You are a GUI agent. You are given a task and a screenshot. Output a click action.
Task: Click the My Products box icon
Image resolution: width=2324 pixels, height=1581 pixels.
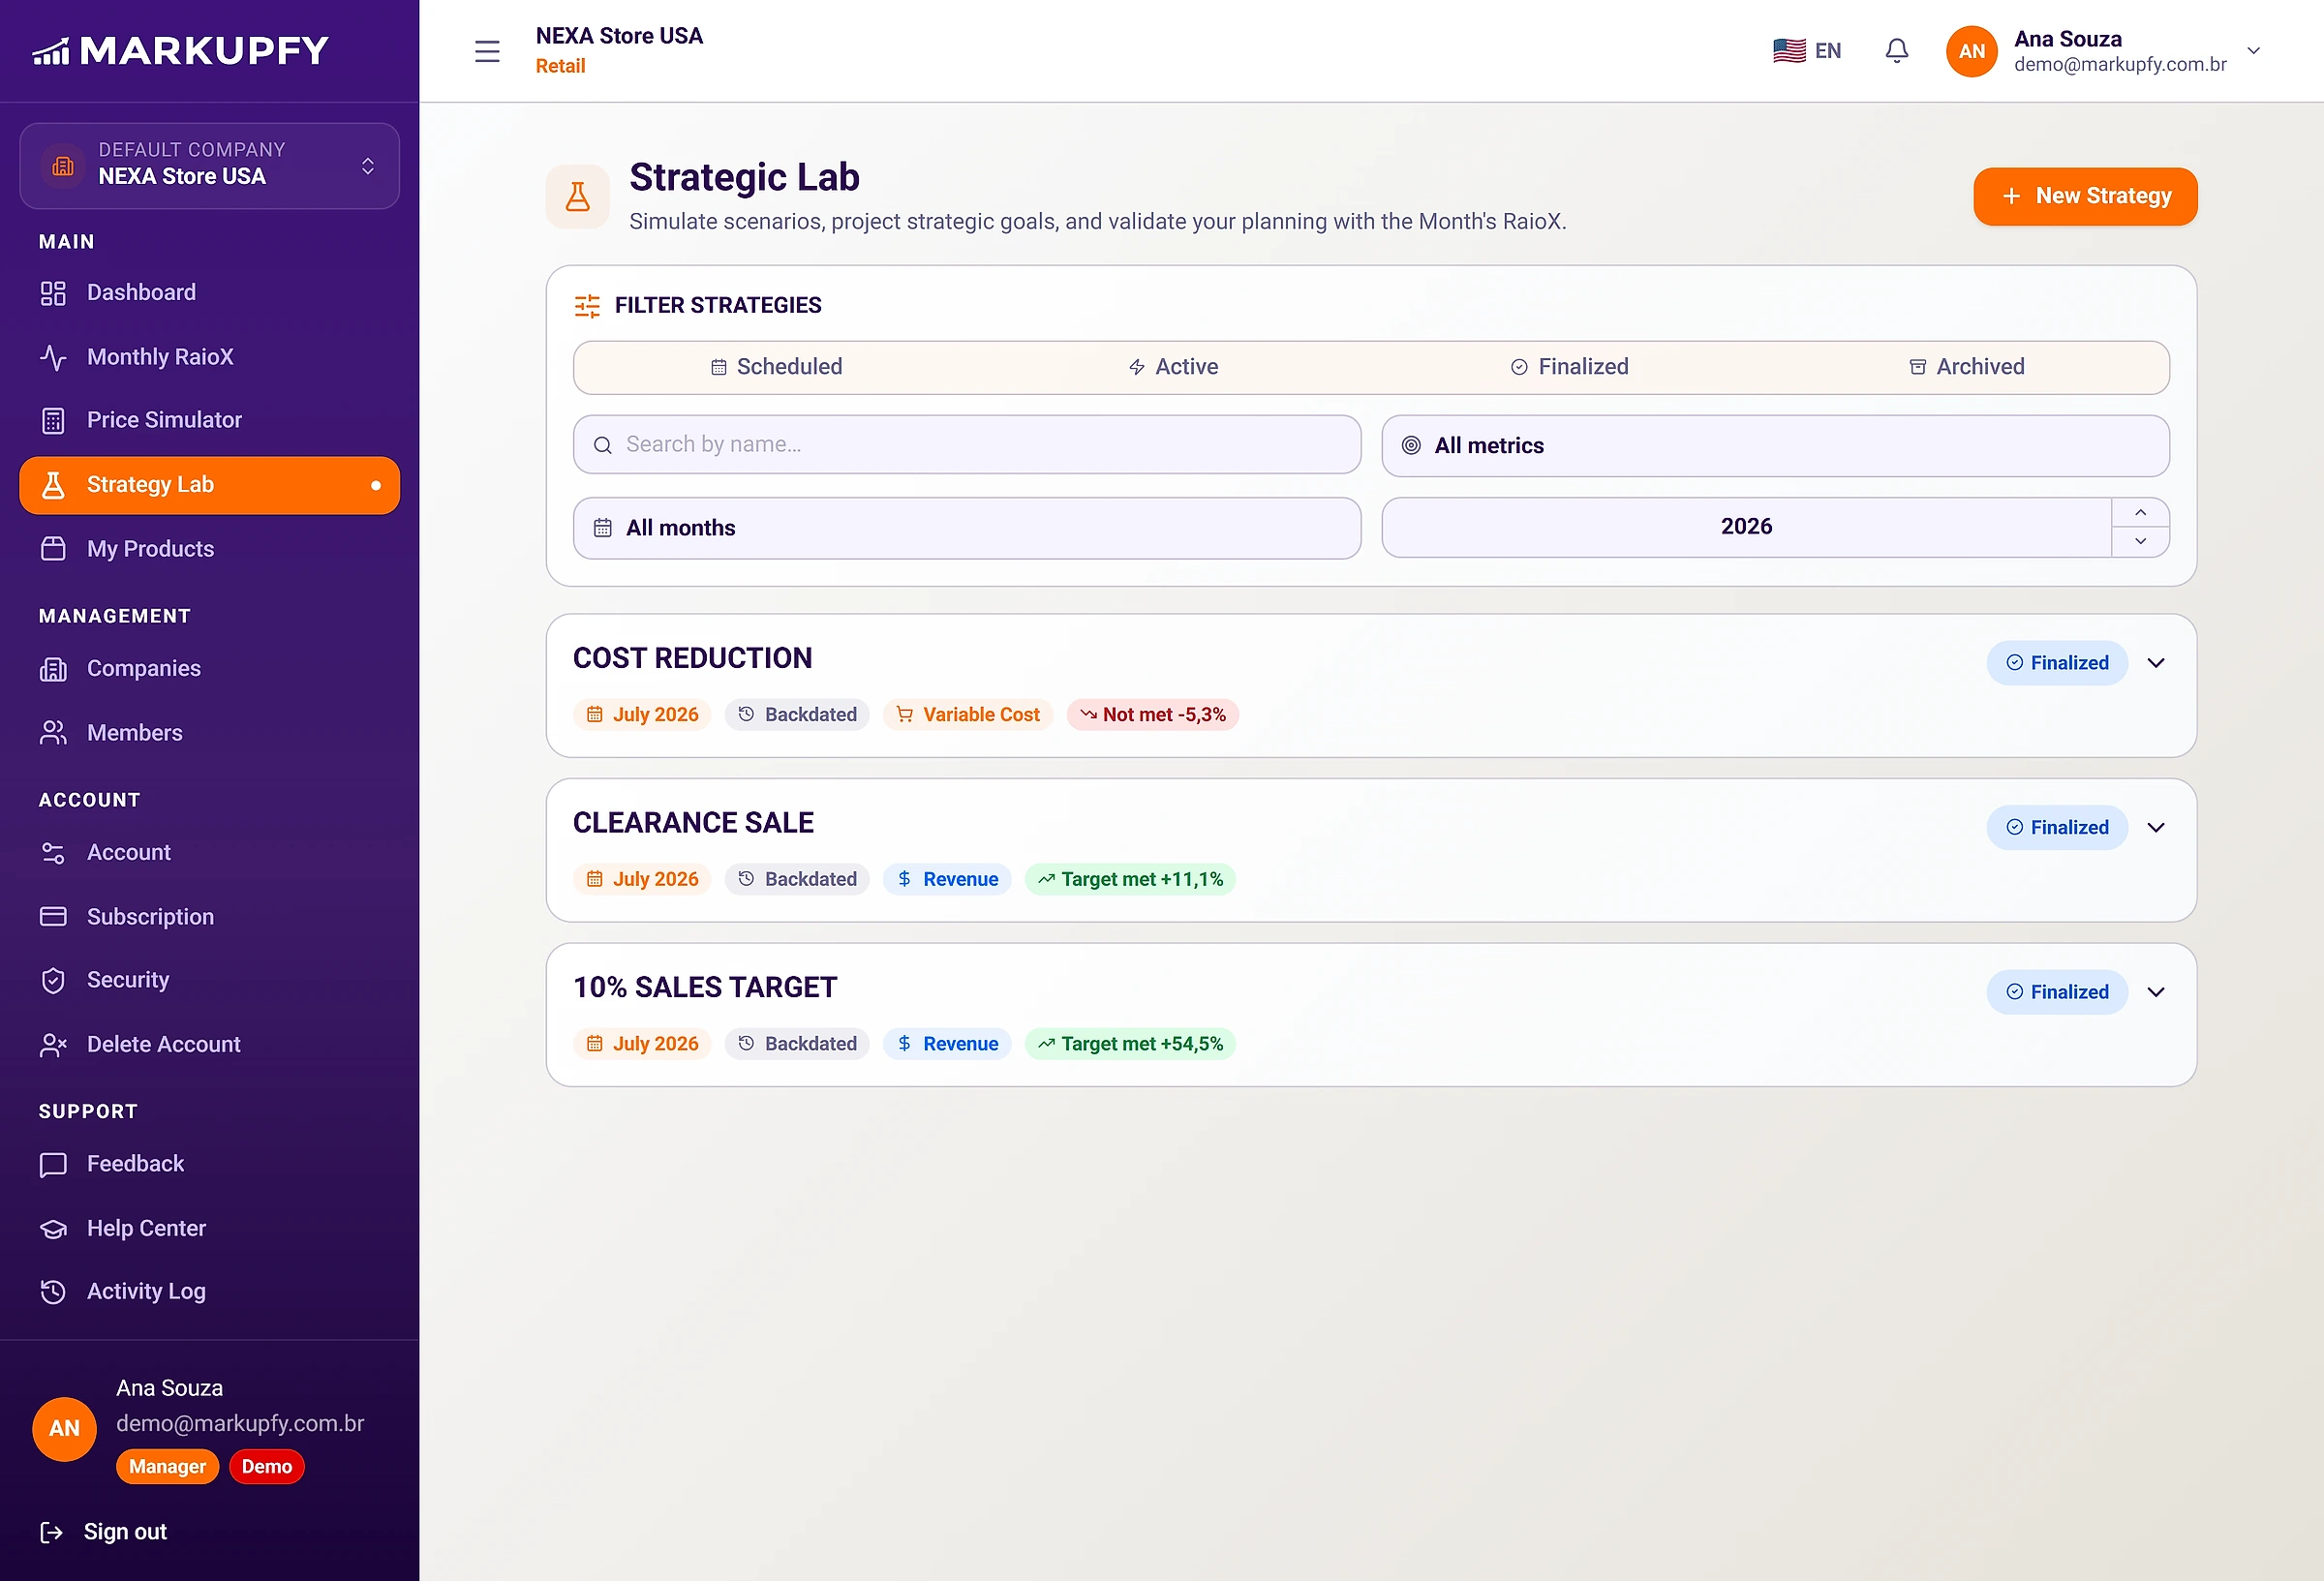53,549
